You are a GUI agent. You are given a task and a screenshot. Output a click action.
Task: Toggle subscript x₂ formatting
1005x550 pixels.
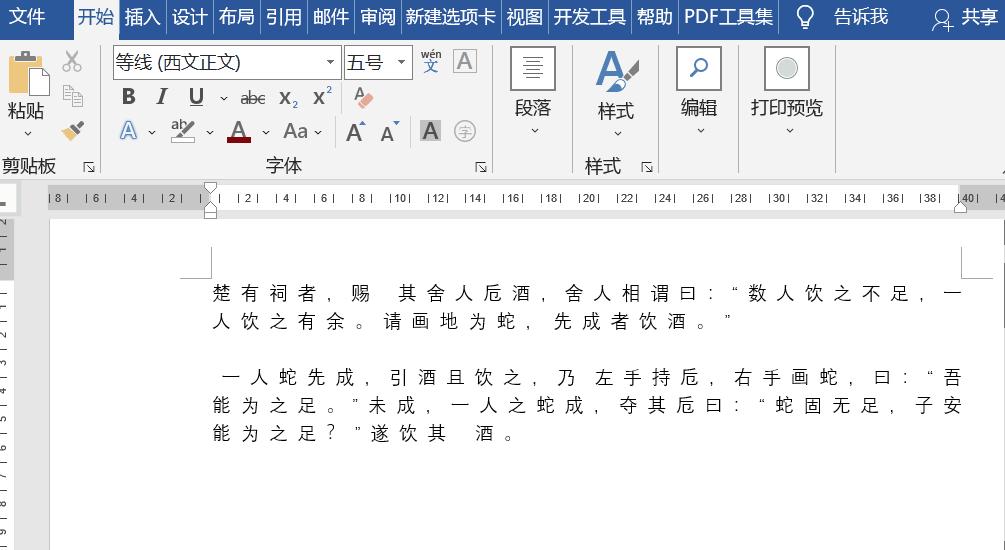288,98
